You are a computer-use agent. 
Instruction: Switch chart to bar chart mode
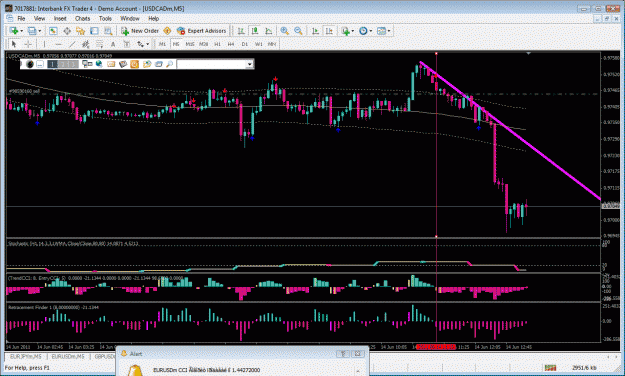241,31
